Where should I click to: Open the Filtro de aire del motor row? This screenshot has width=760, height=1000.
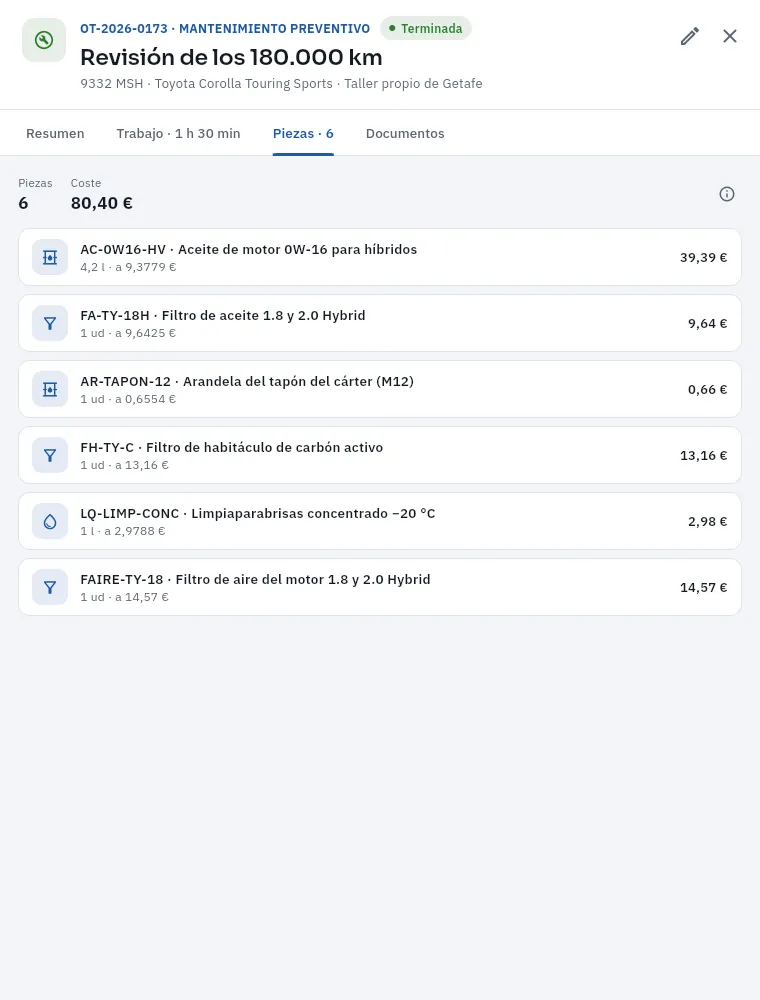click(x=380, y=587)
